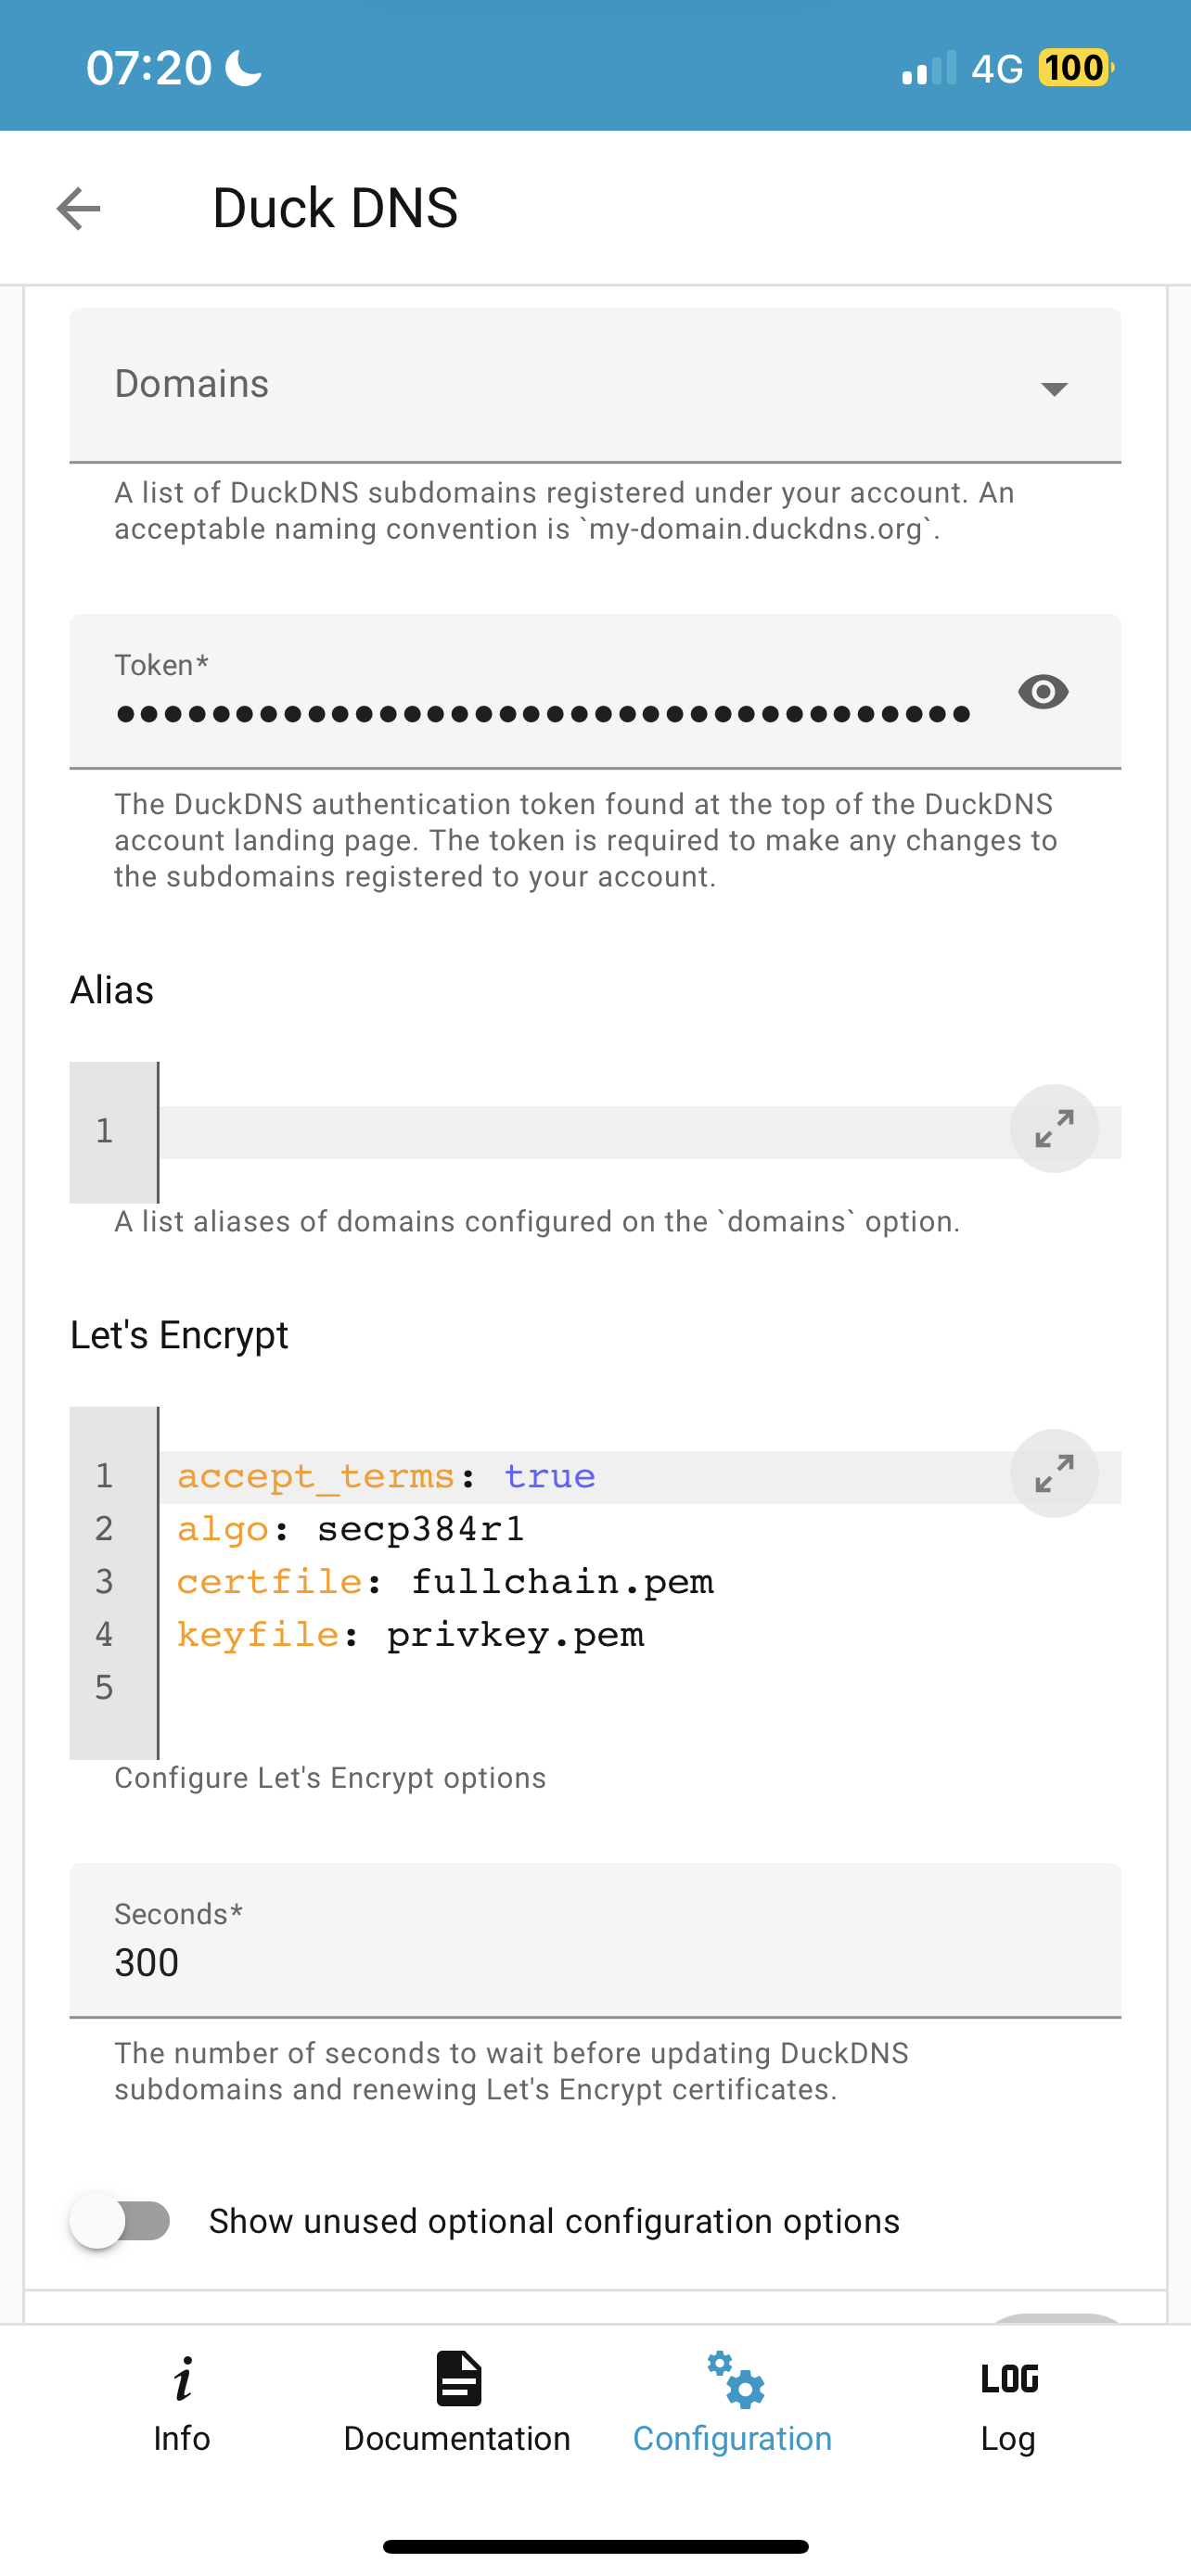1191x2576 pixels.
Task: Click the keyfile: privkey.pem line
Action: [x=410, y=1635]
